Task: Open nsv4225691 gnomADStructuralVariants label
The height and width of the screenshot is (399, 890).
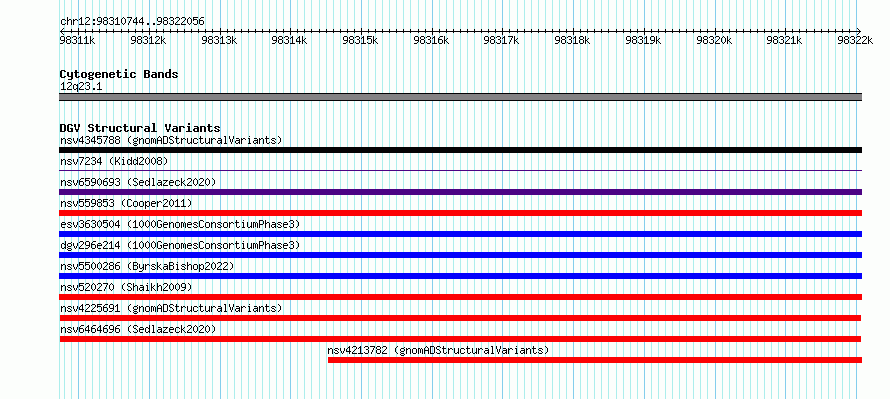Action: (171, 308)
